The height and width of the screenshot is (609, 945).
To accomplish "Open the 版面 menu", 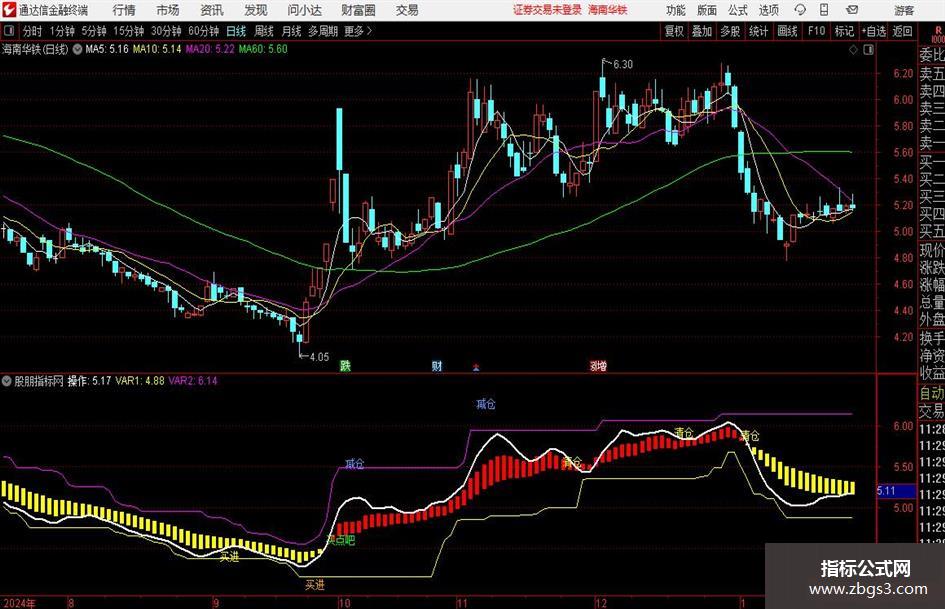I will [706, 10].
